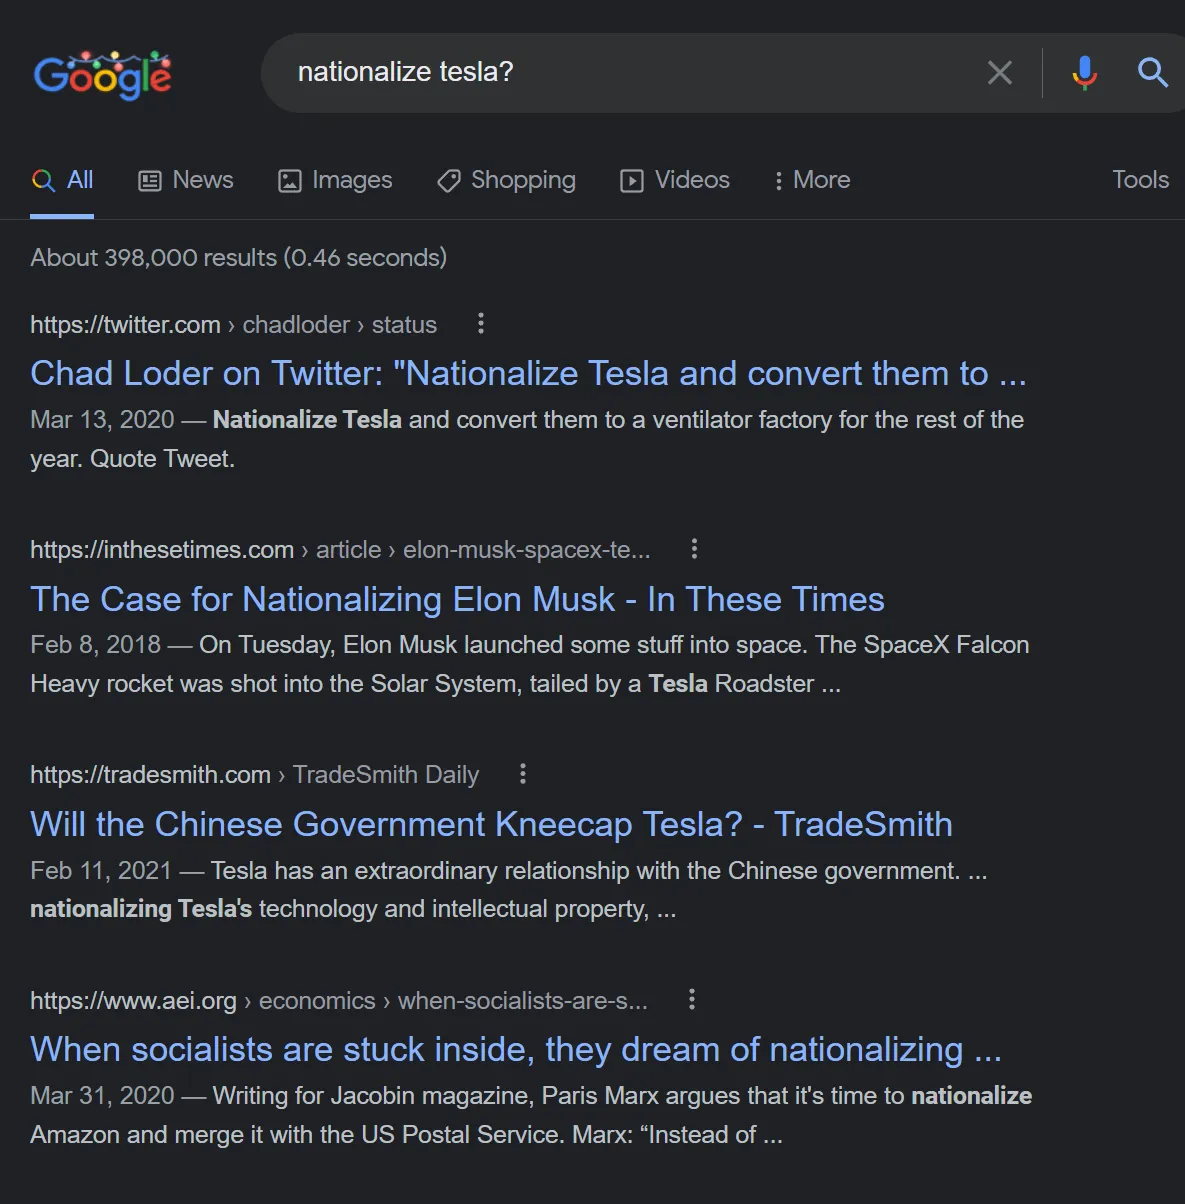Open the Videos tab
1185x1204 pixels.
pos(675,180)
